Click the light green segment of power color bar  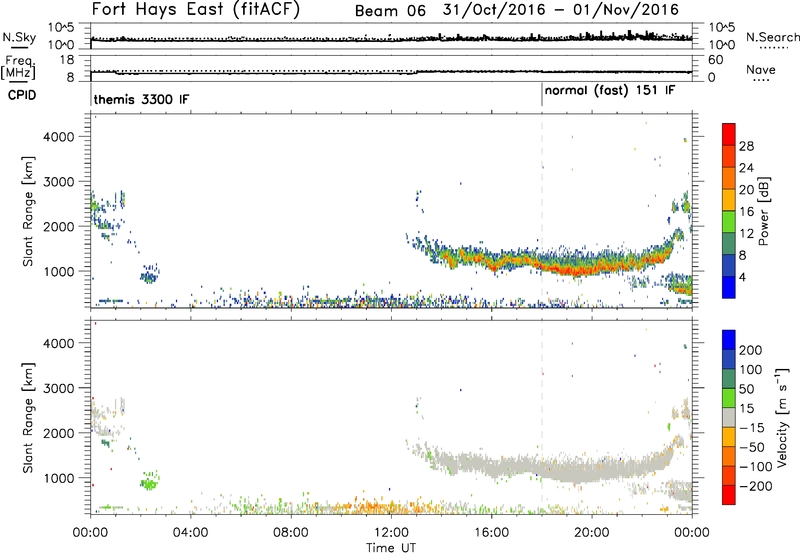[729, 221]
